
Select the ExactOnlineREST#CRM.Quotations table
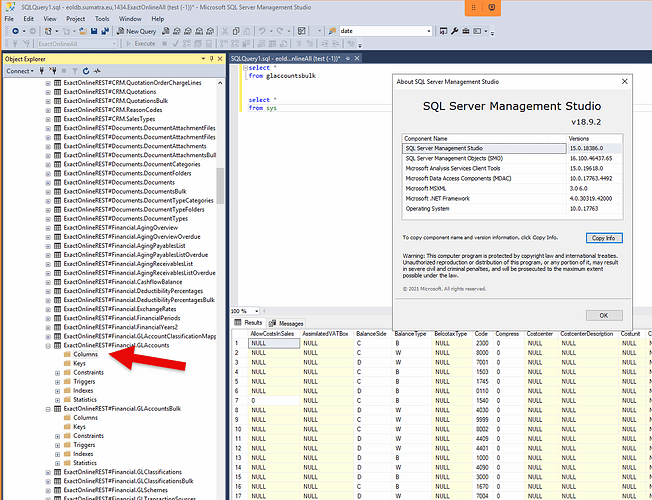pyautogui.click(x=110, y=92)
